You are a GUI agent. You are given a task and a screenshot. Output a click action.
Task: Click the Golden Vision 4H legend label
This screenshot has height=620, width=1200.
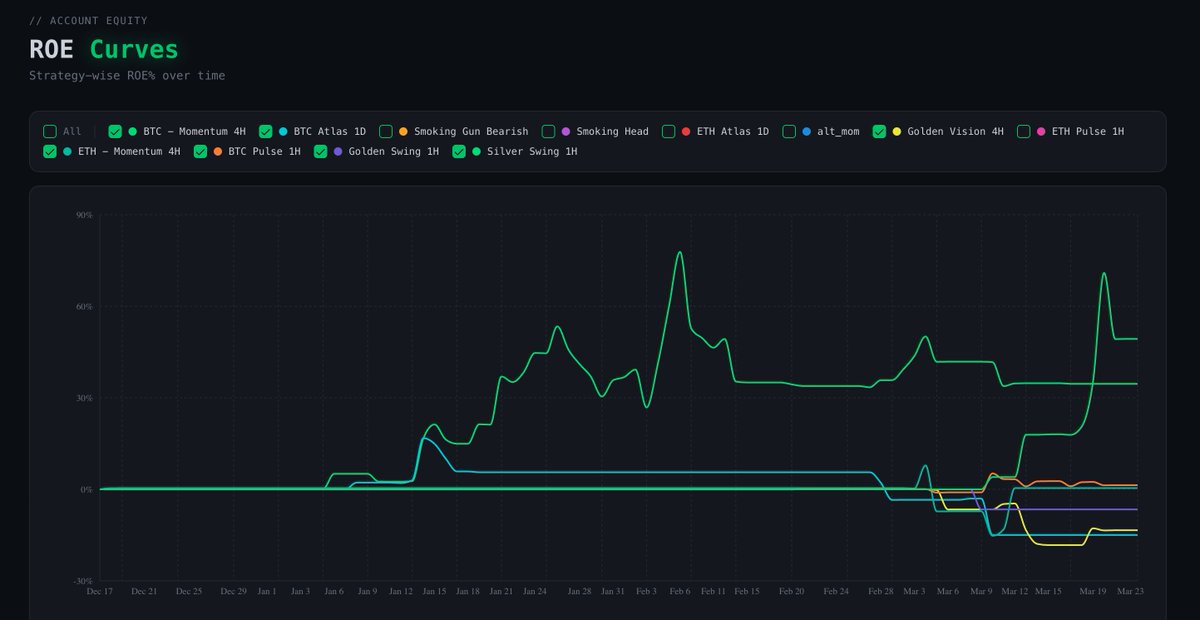tap(955, 131)
